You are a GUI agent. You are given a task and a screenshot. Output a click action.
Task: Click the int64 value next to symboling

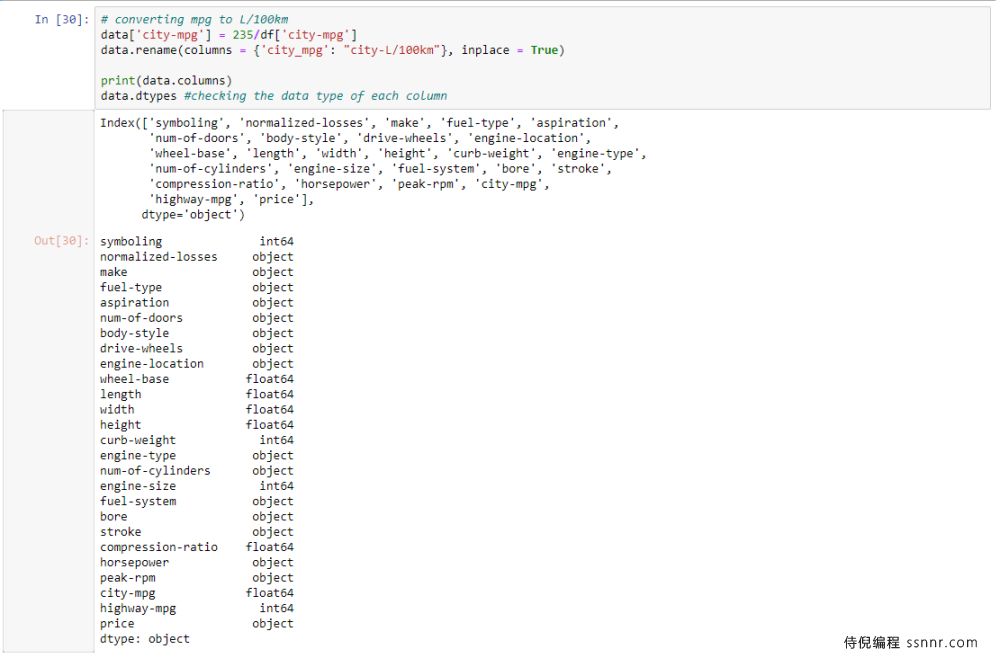click(x=276, y=242)
